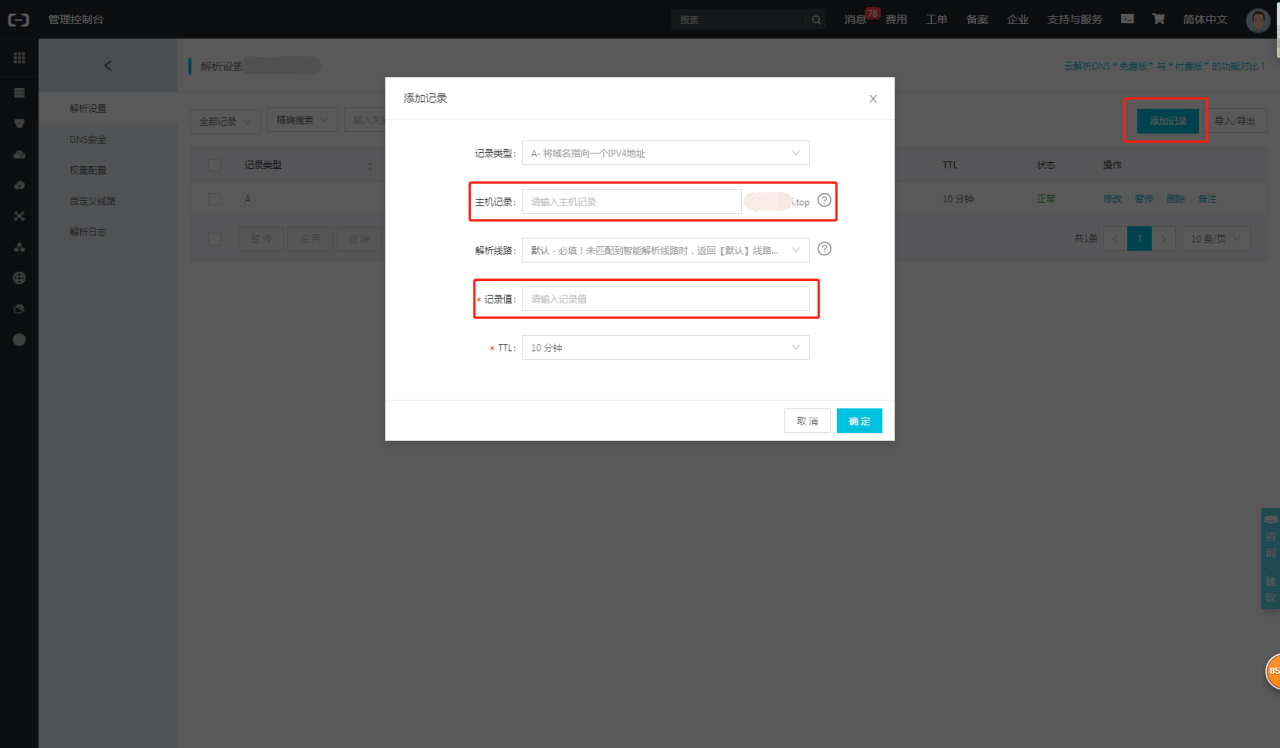This screenshot has height=748, width=1280.
Task: Click the 添加记录 button
Action: tap(1167, 121)
